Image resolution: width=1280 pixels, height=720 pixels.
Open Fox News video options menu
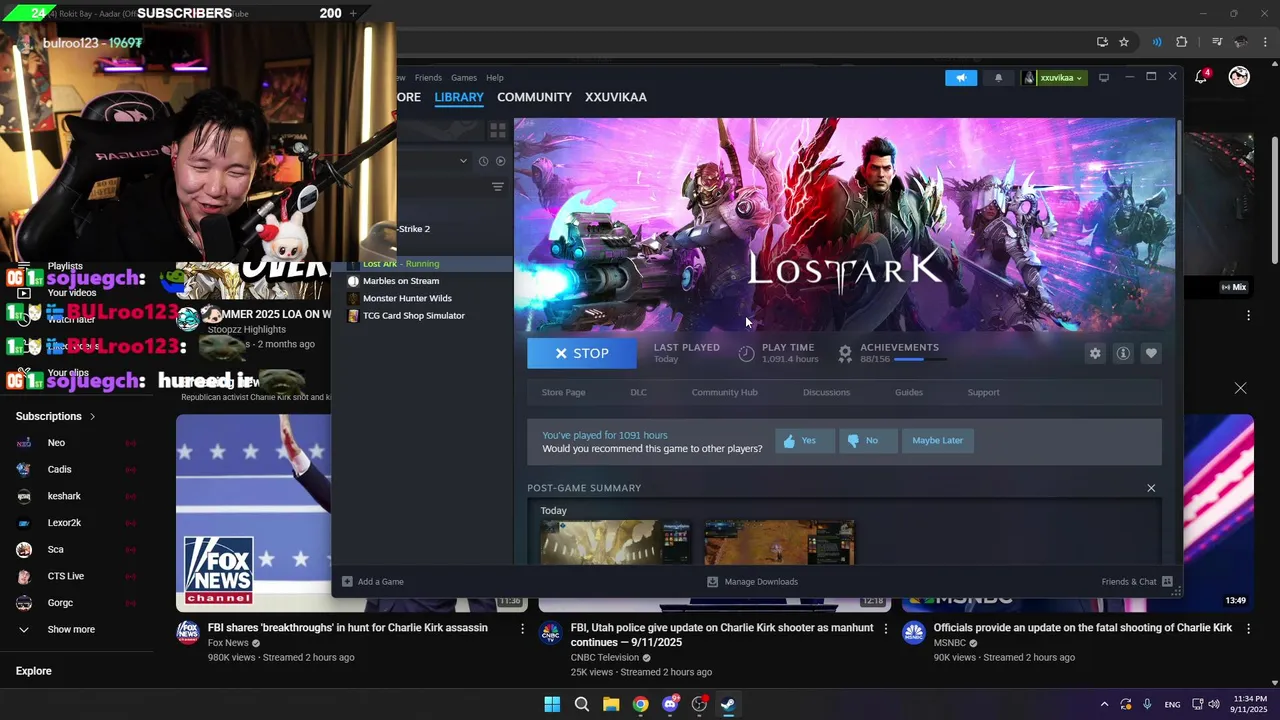[522, 628]
